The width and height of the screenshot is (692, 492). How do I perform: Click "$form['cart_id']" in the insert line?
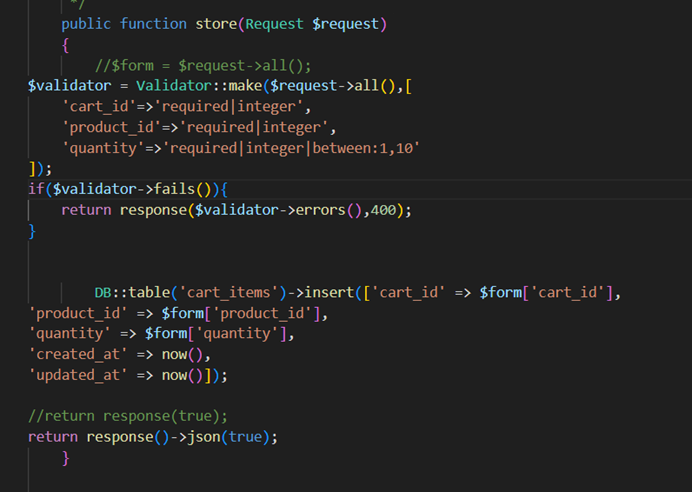(x=546, y=293)
